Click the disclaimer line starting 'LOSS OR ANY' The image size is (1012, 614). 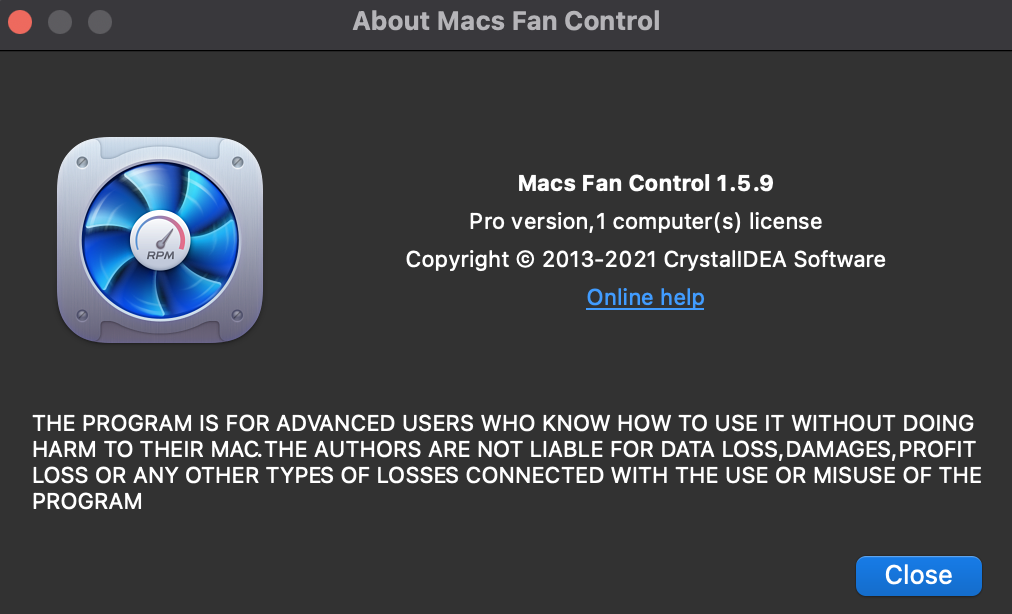(507, 475)
